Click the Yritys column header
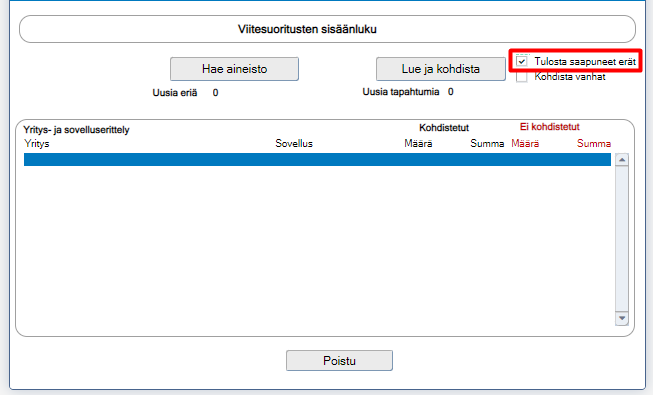Viewport: 653px width, 395px height. (37, 144)
